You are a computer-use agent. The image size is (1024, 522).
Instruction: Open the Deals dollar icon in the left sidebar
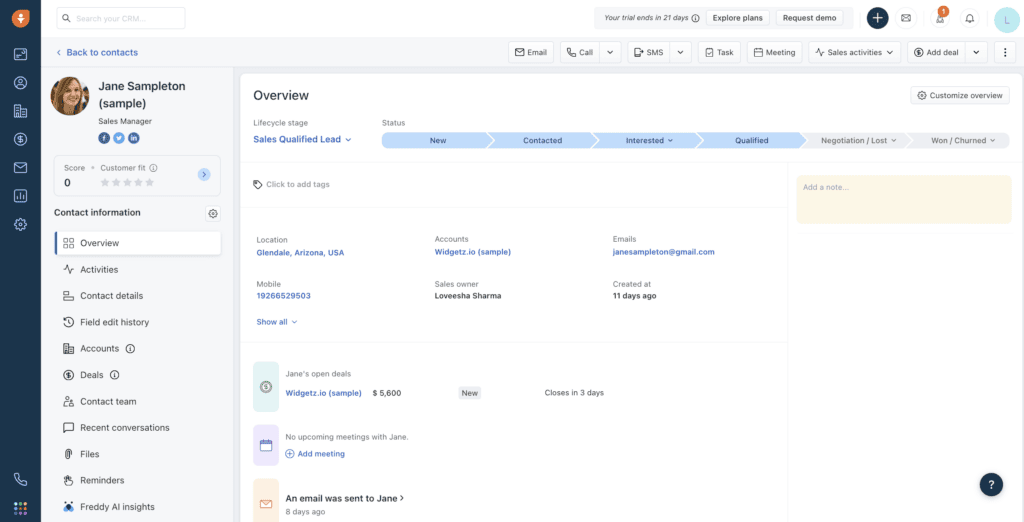(x=20, y=139)
